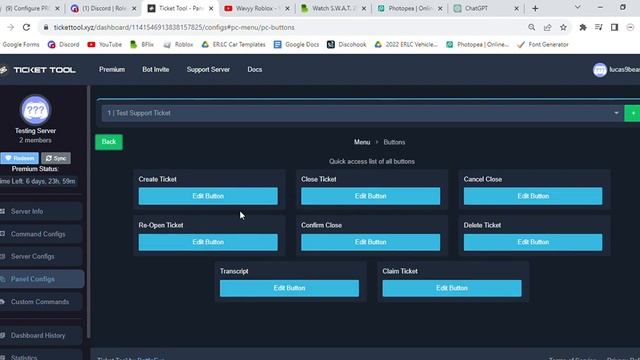Open the browser zoom magnifier icon
The image size is (640, 360).
click(531, 27)
